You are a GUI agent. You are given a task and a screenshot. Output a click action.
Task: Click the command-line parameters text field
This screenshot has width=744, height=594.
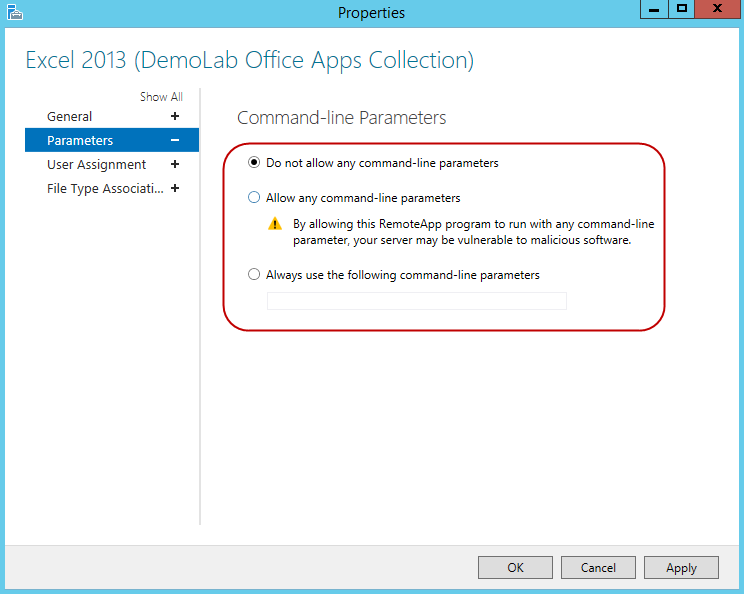tap(416, 301)
